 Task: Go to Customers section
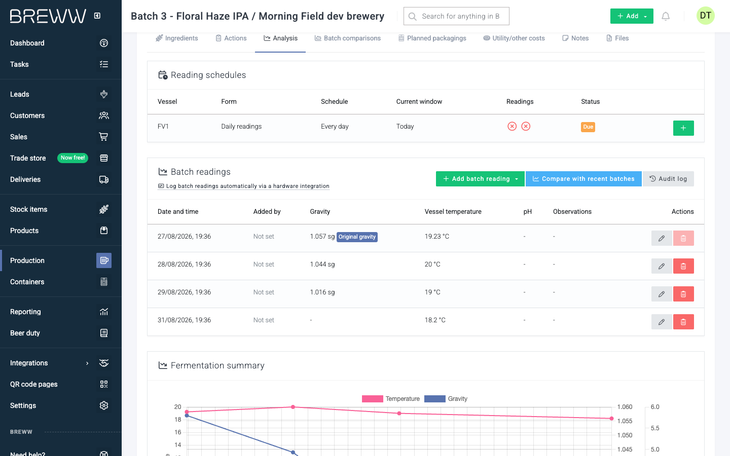point(27,116)
